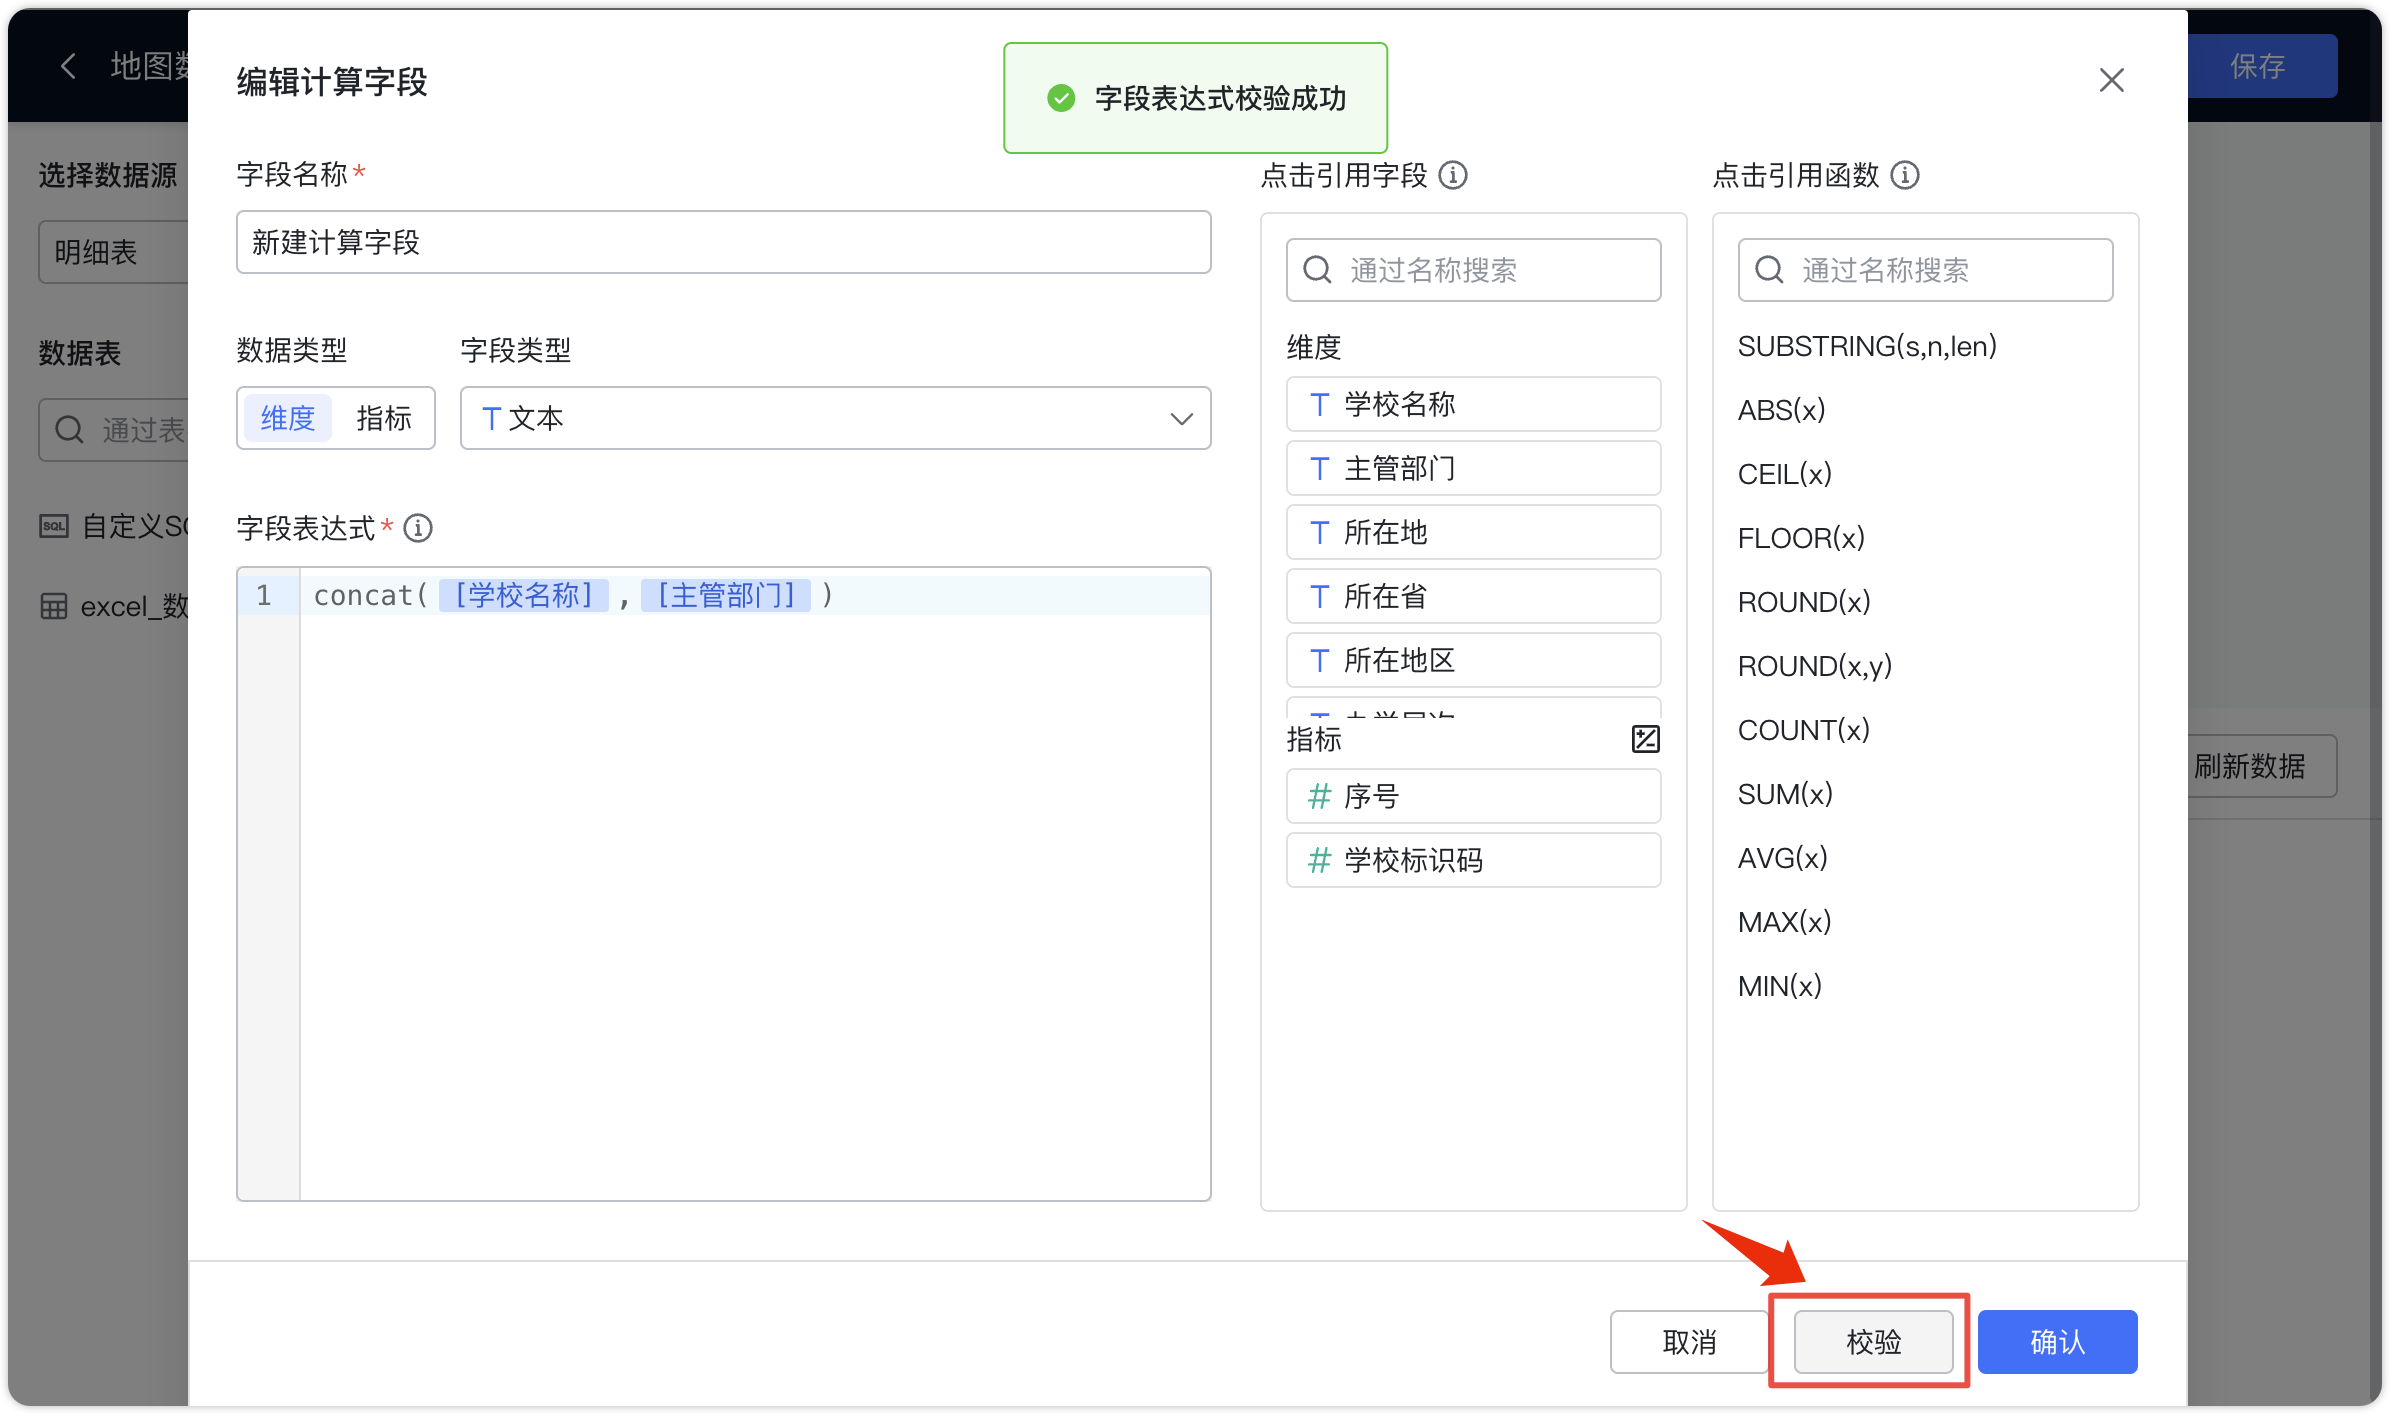Click search icon in field search box
Image resolution: width=2390 pixels, height=1414 pixels.
pyautogui.click(x=1318, y=270)
